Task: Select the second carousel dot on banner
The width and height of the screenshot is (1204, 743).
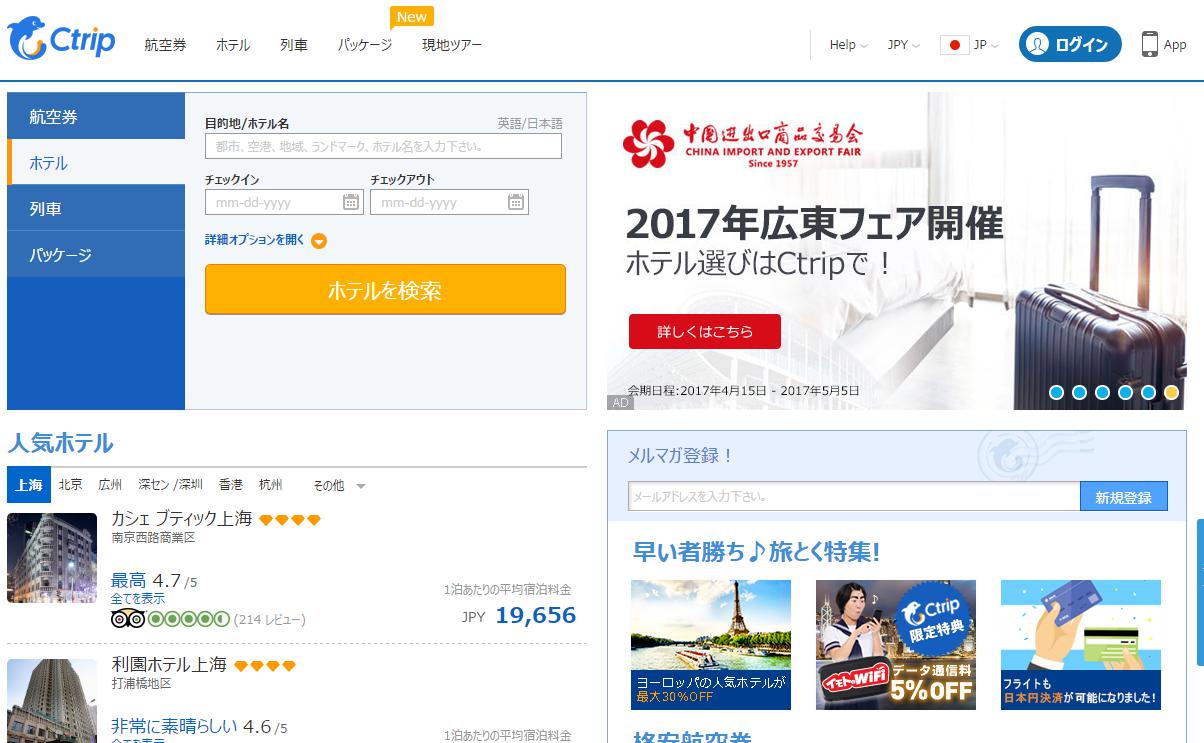Action: pos(1079,393)
